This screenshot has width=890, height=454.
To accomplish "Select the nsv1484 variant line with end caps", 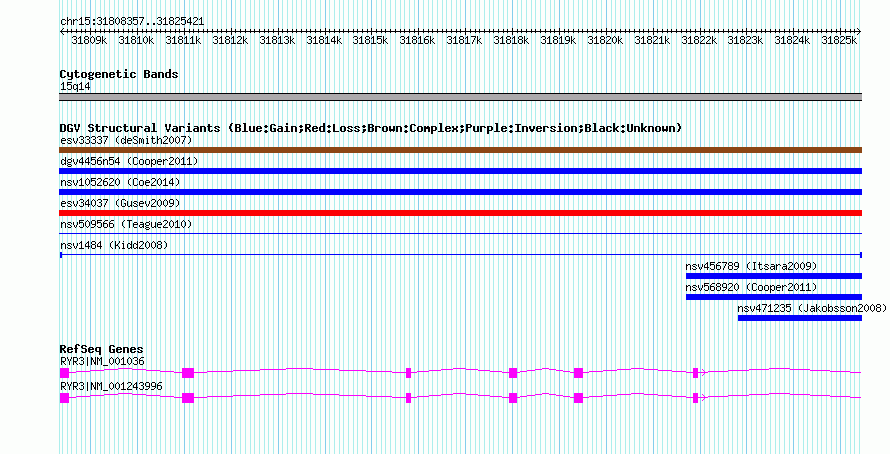I will coord(460,255).
